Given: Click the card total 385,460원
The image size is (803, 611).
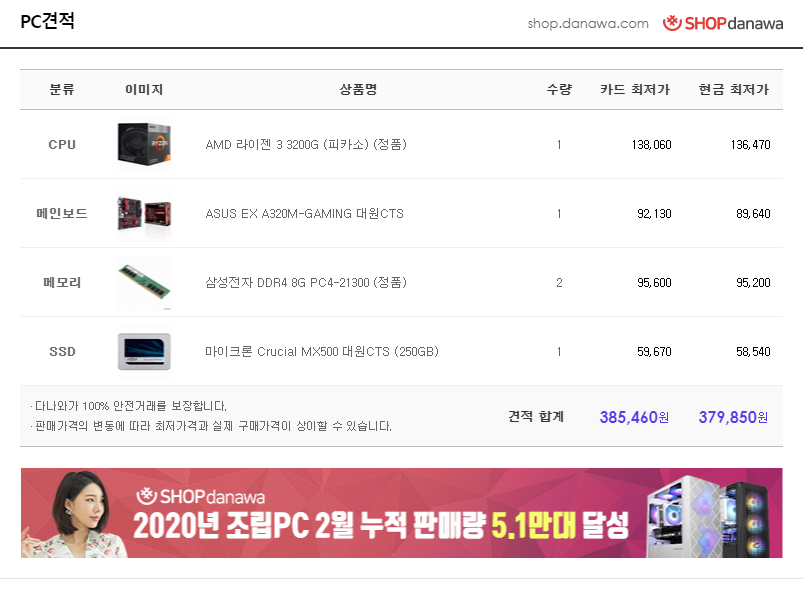Looking at the screenshot, I should click(x=634, y=417).
